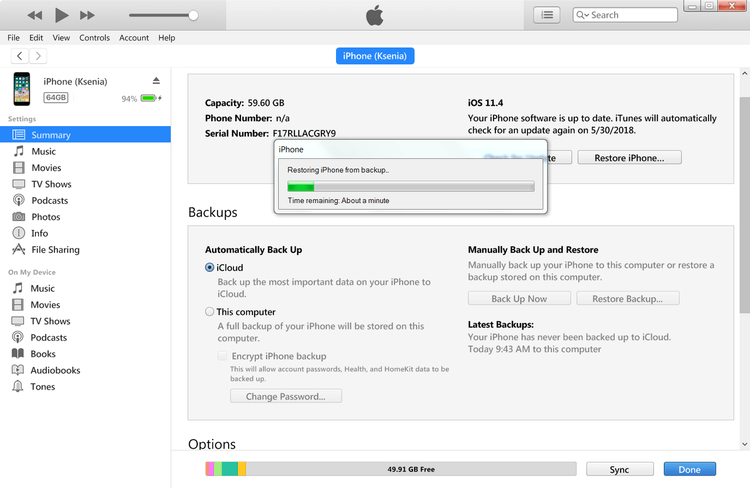The width and height of the screenshot is (750, 488).
Task: Select Music icon under On My Device
Action: tap(18, 288)
